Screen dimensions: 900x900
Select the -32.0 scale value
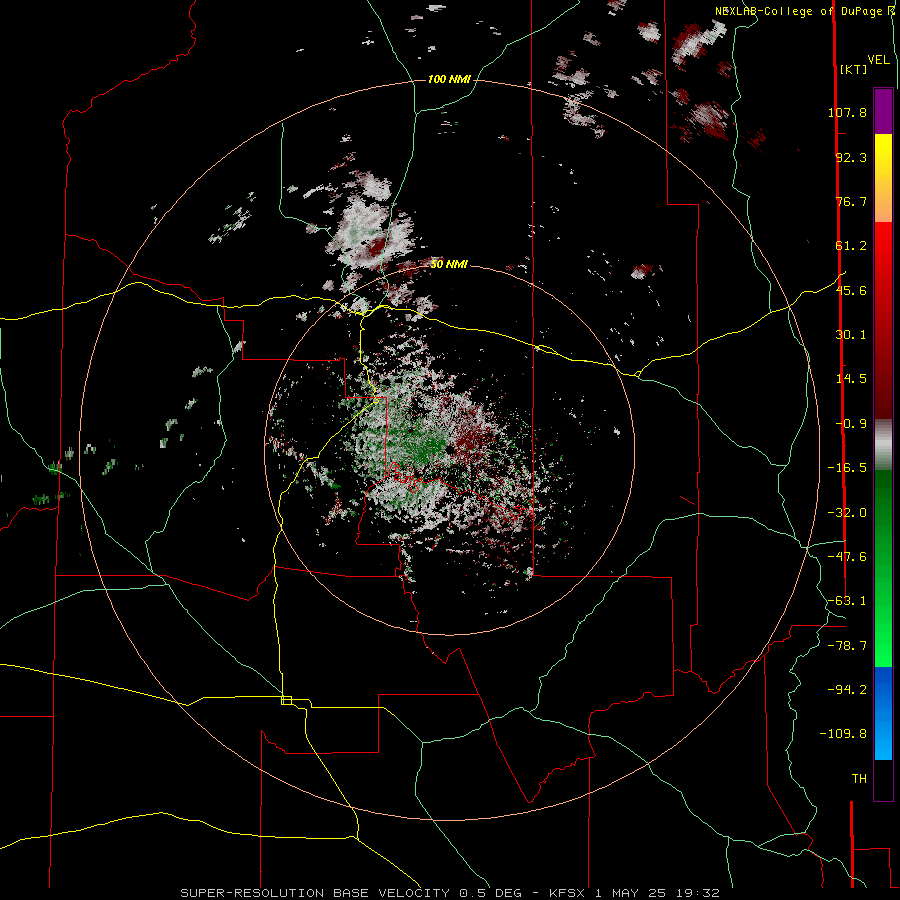(x=847, y=513)
